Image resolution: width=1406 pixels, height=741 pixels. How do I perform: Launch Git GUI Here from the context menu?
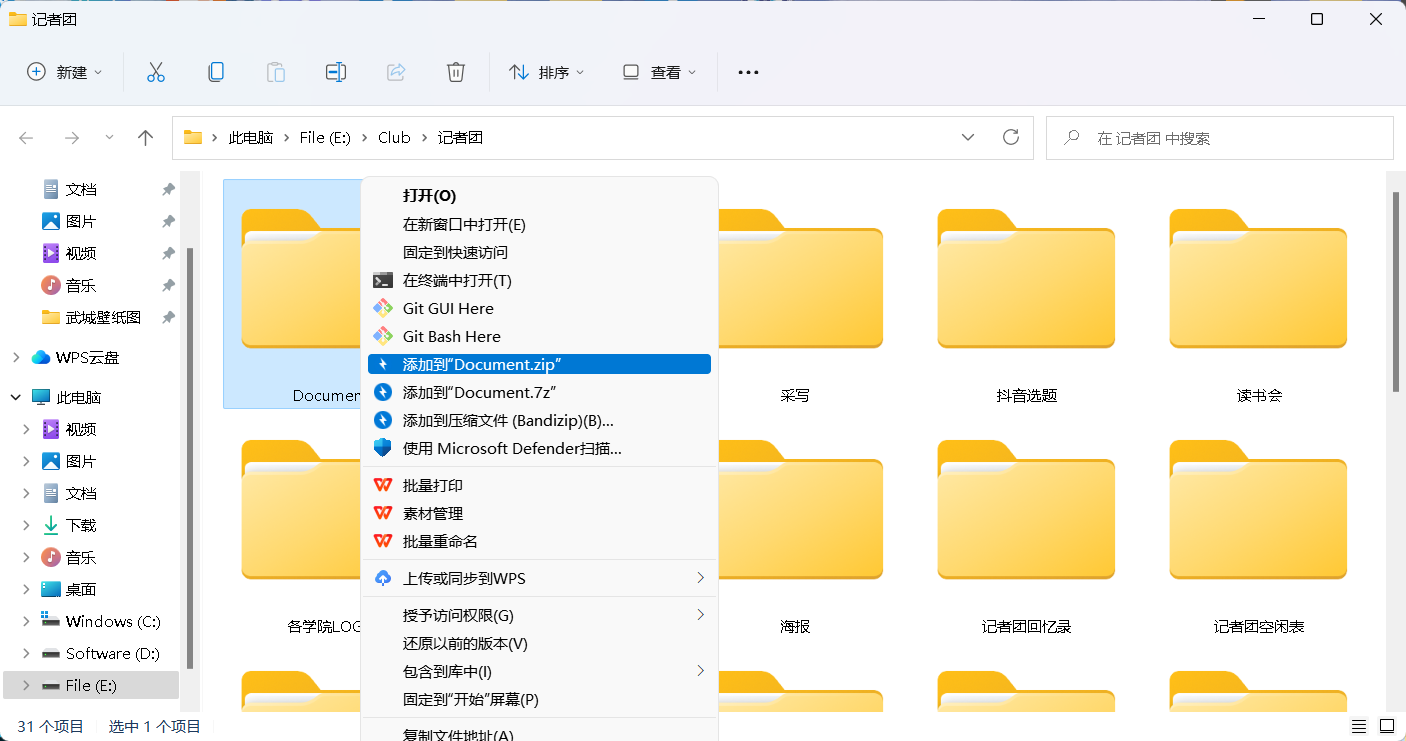click(x=540, y=309)
